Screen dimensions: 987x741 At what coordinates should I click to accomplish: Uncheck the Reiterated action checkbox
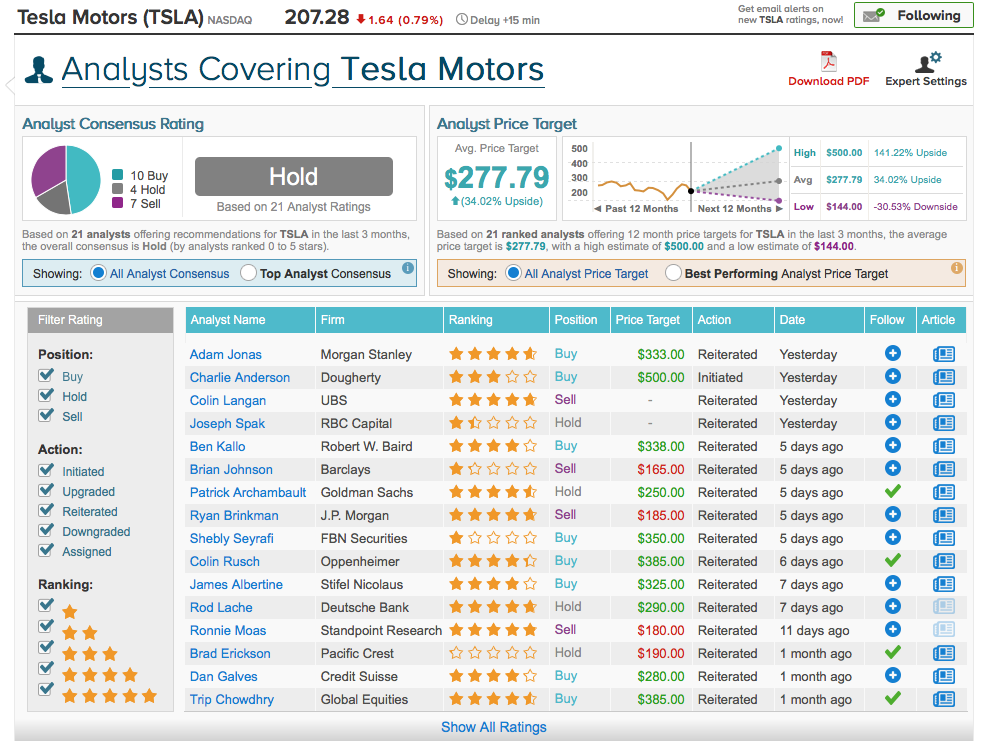coord(46,511)
